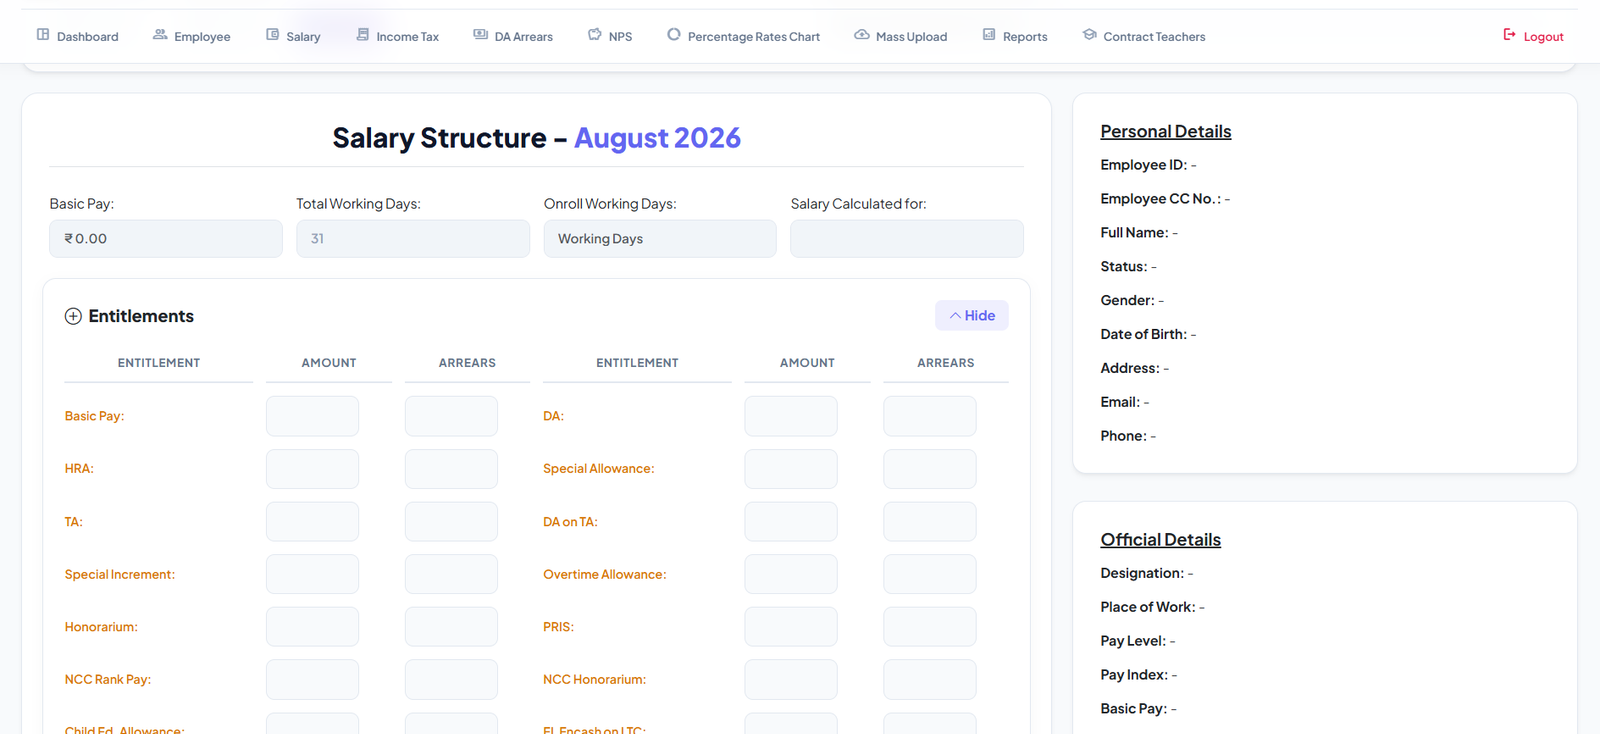The height and width of the screenshot is (734, 1600).
Task: Click the TA arrears field
Action: [x=451, y=522]
